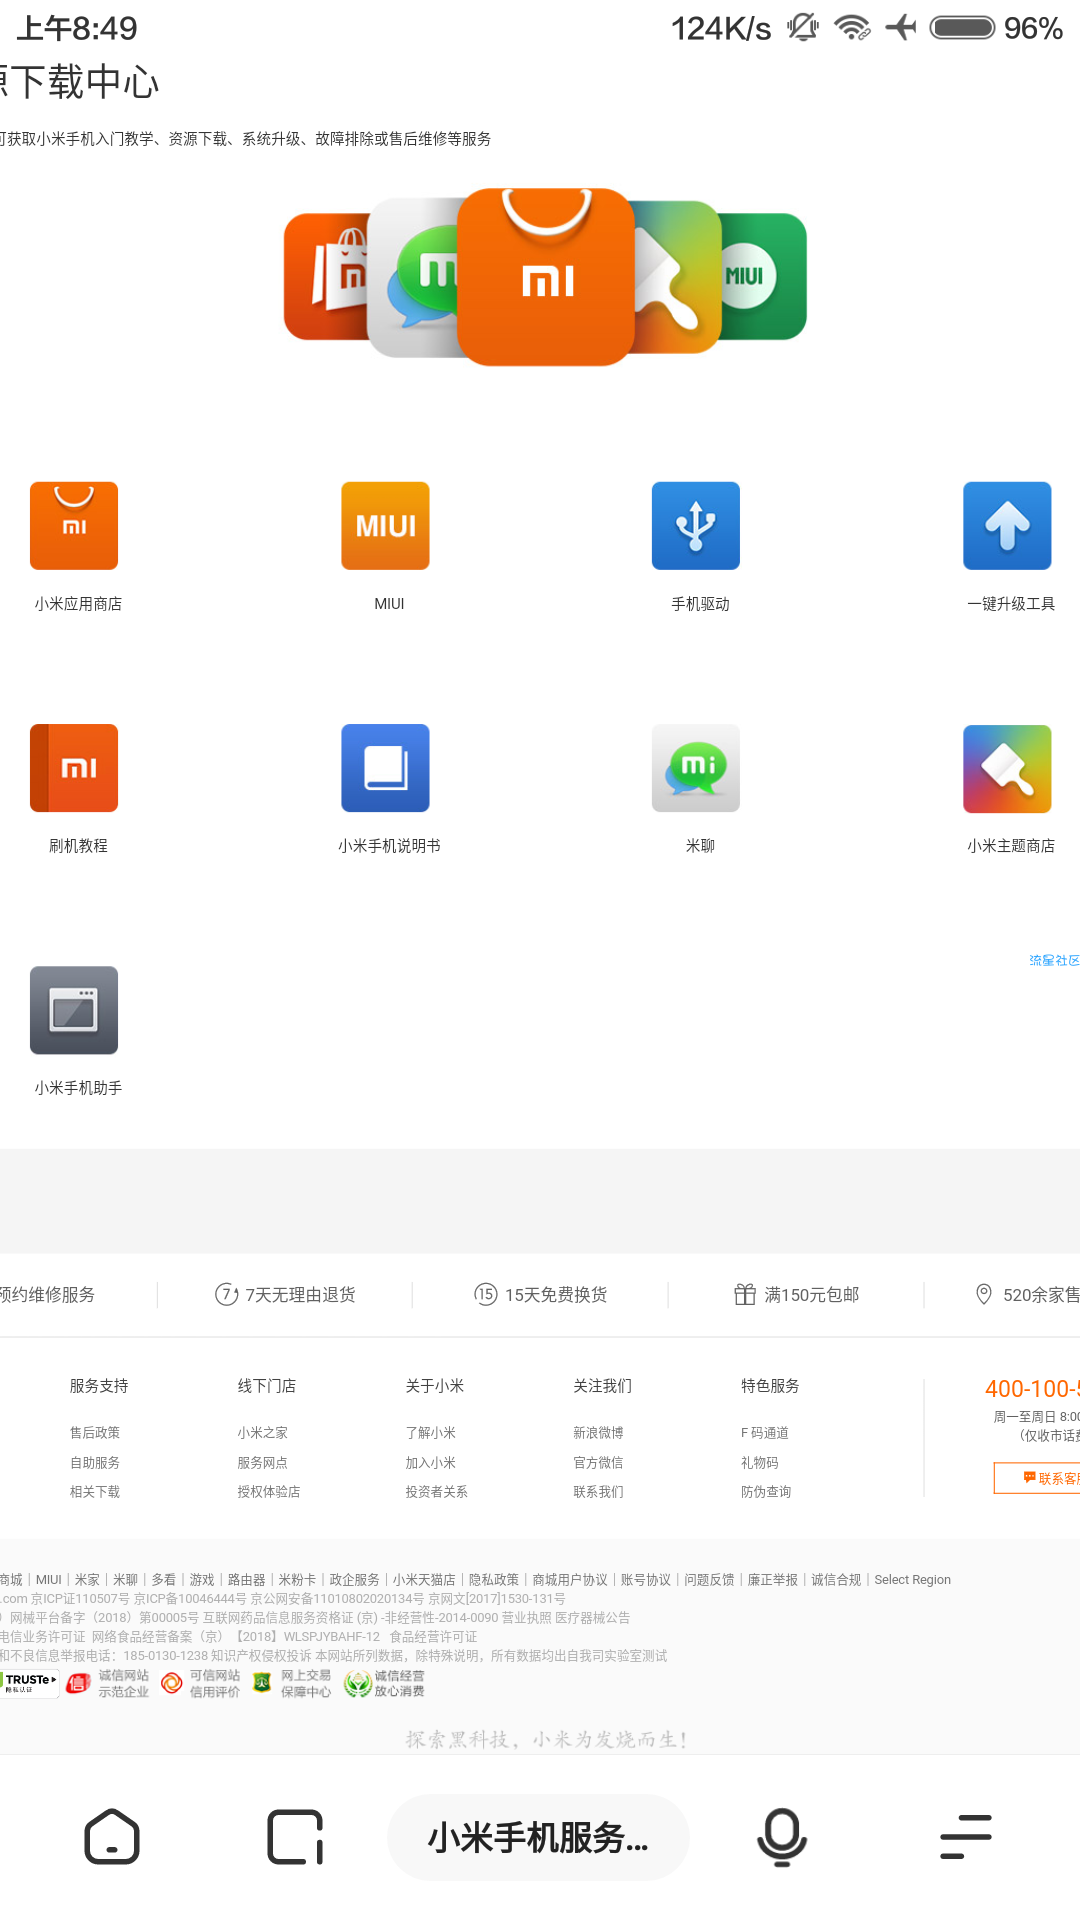The width and height of the screenshot is (1080, 1920).
Task: Open the 相关下载 link
Action: click(95, 1492)
